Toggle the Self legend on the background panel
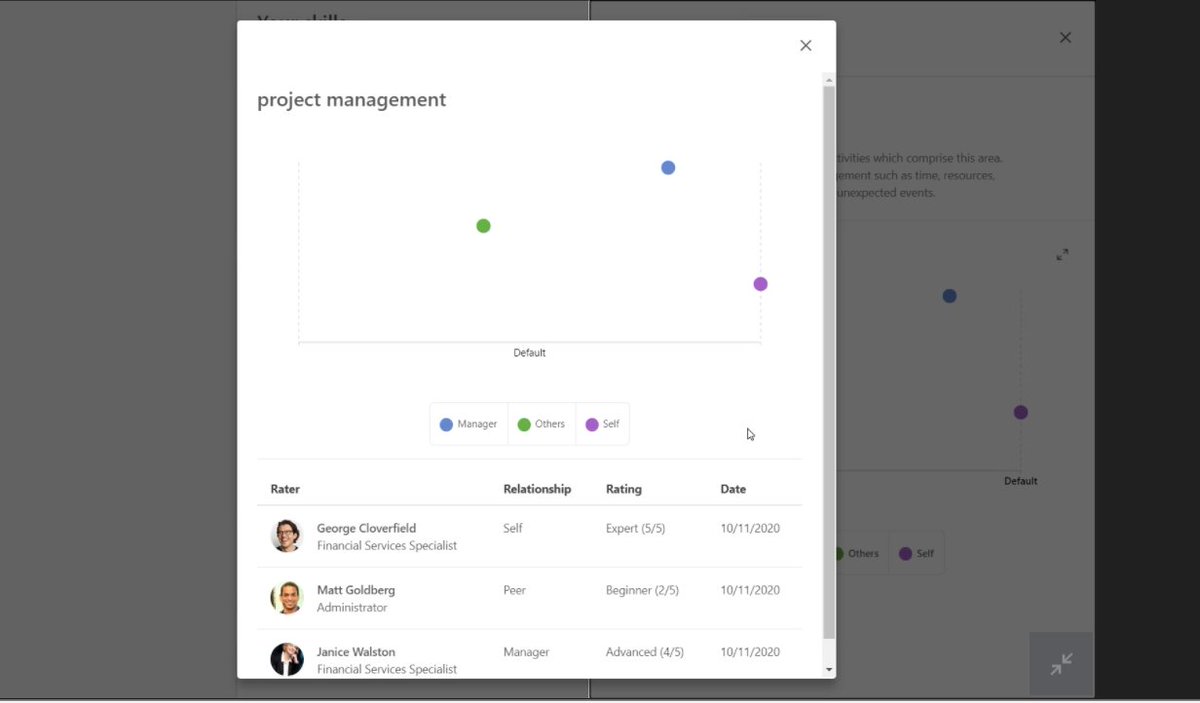 (x=916, y=552)
